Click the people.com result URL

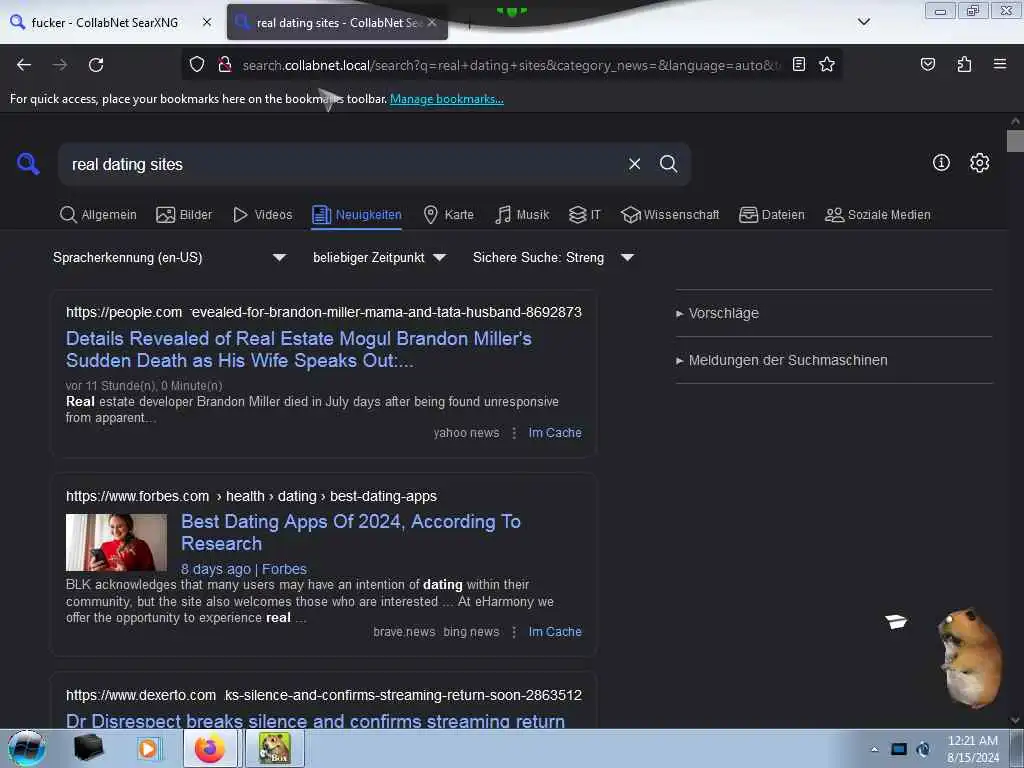(x=323, y=312)
